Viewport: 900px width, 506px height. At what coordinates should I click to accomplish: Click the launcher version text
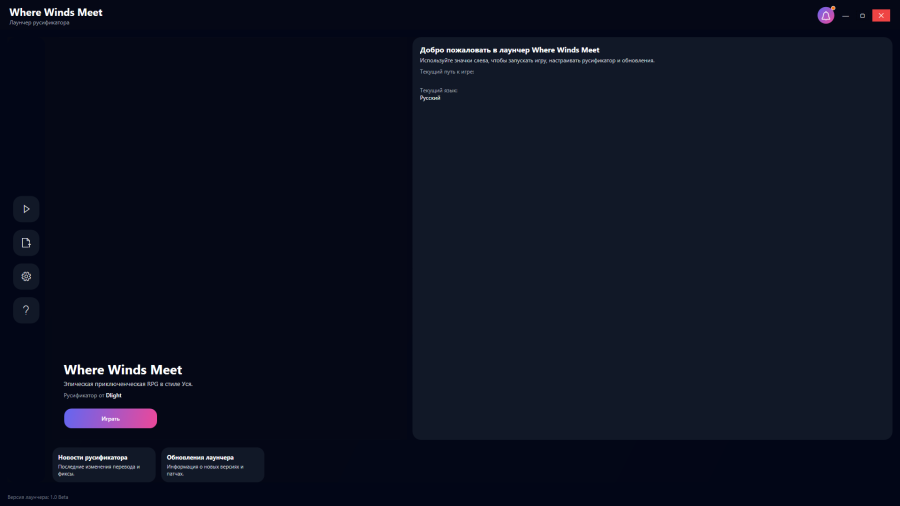coord(38,497)
